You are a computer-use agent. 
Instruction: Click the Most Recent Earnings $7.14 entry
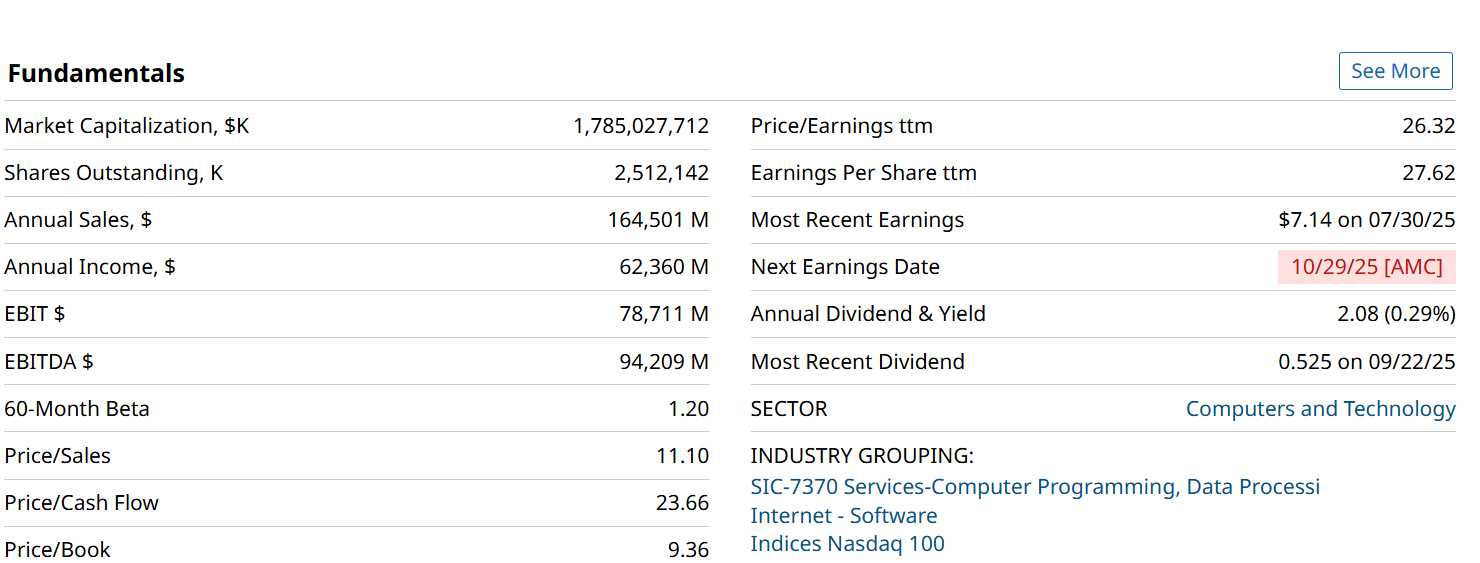tap(1366, 220)
